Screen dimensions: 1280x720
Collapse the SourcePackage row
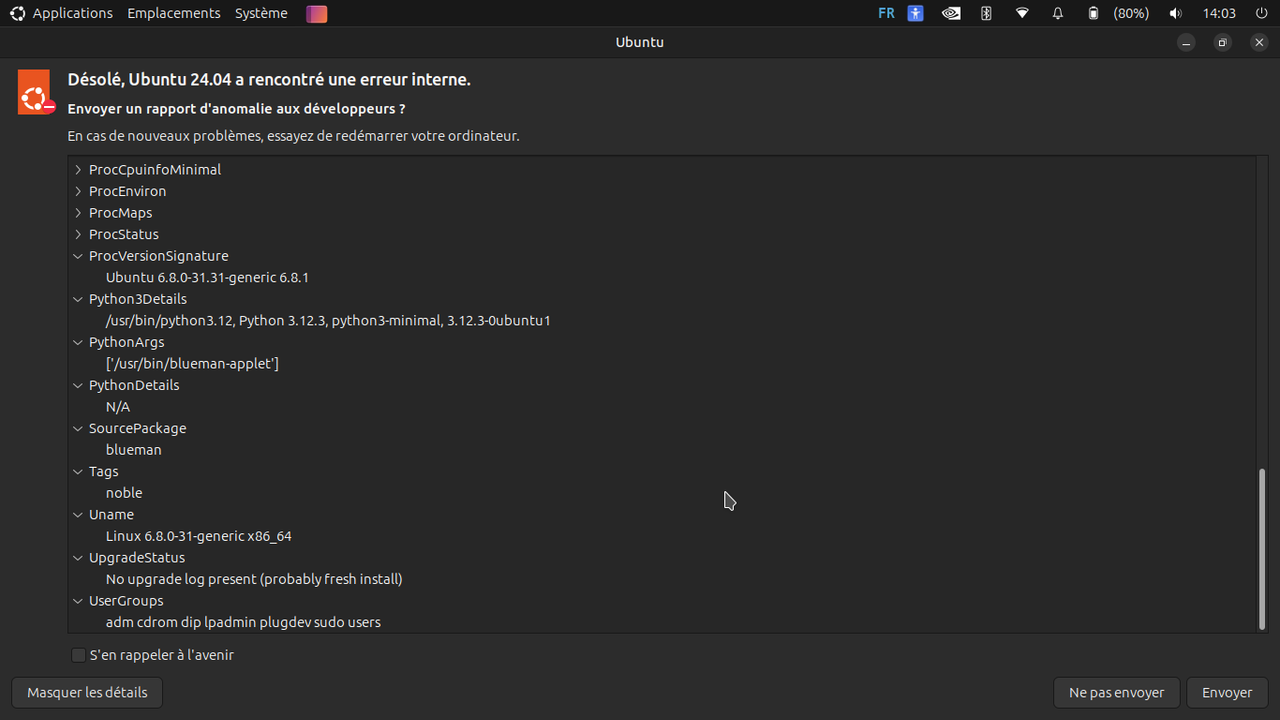pyautogui.click(x=78, y=428)
